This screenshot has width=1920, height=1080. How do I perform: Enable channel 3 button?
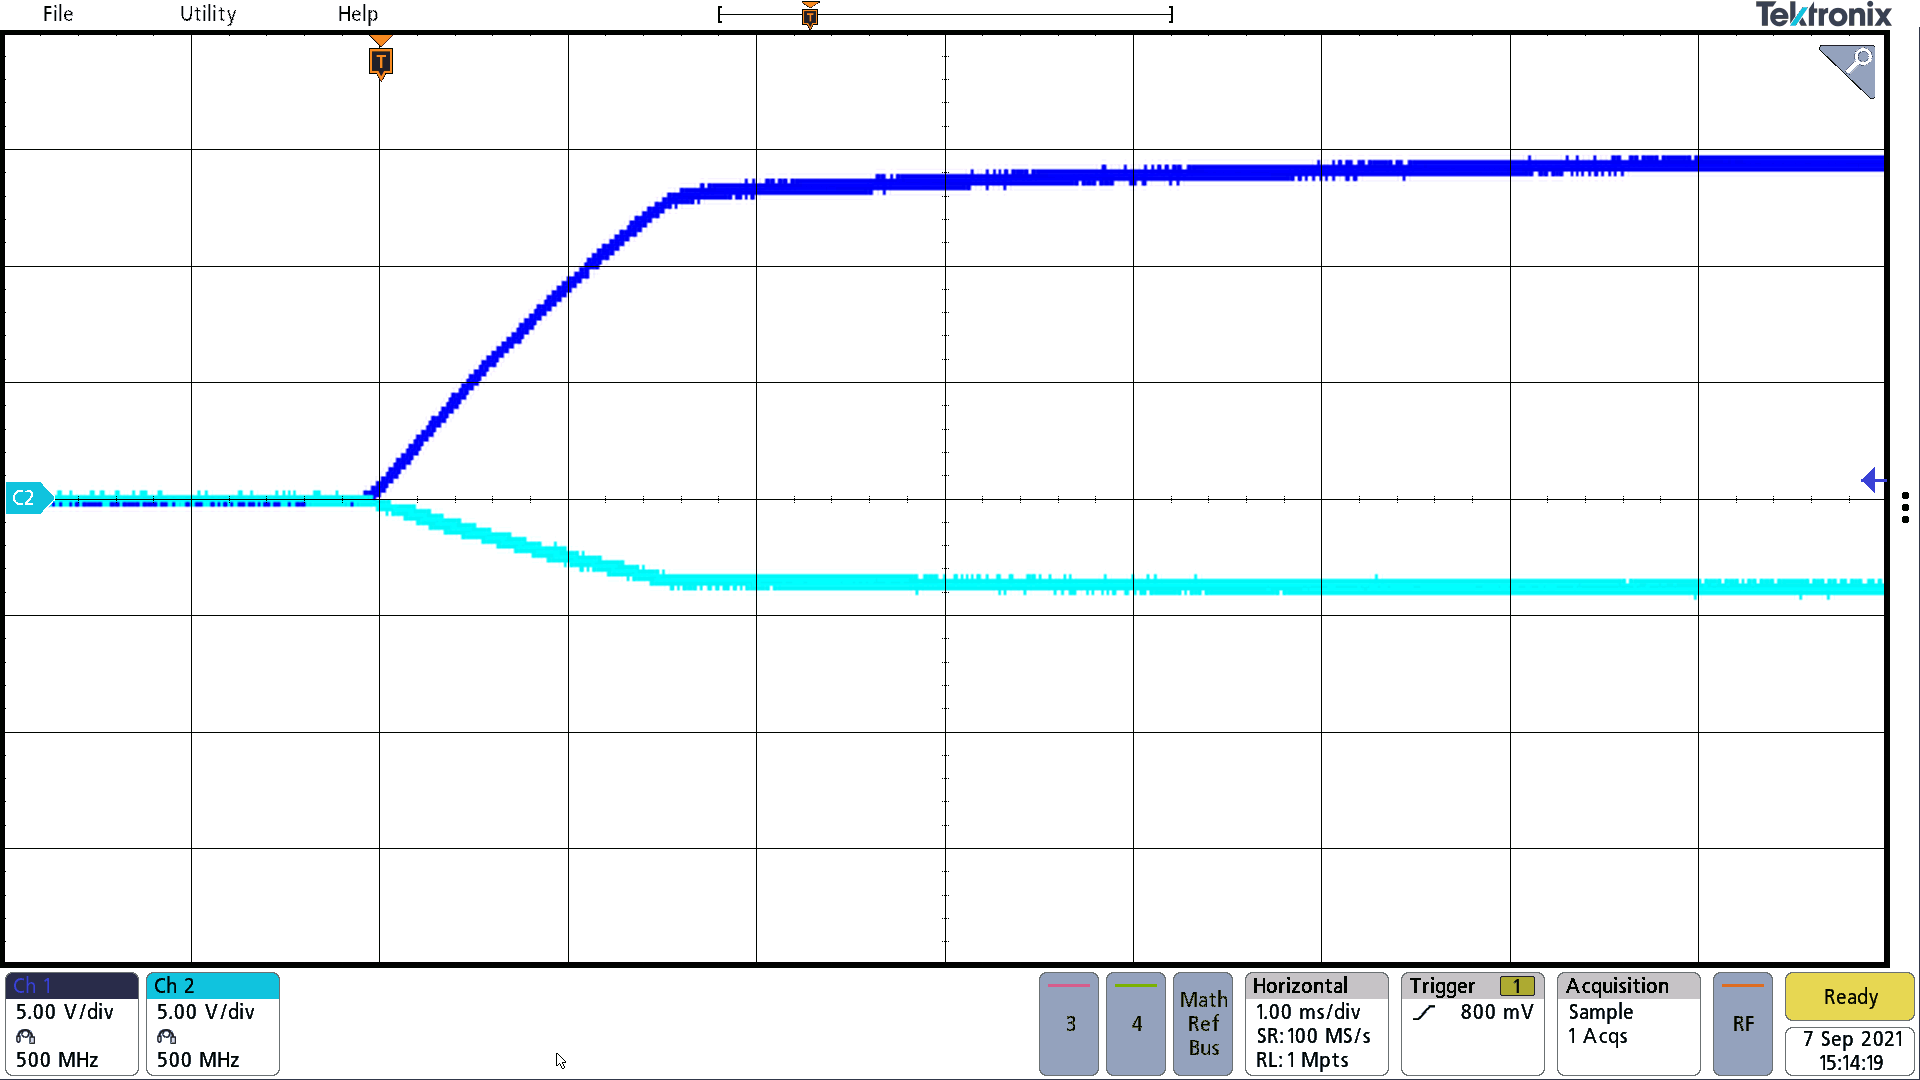[1069, 1024]
